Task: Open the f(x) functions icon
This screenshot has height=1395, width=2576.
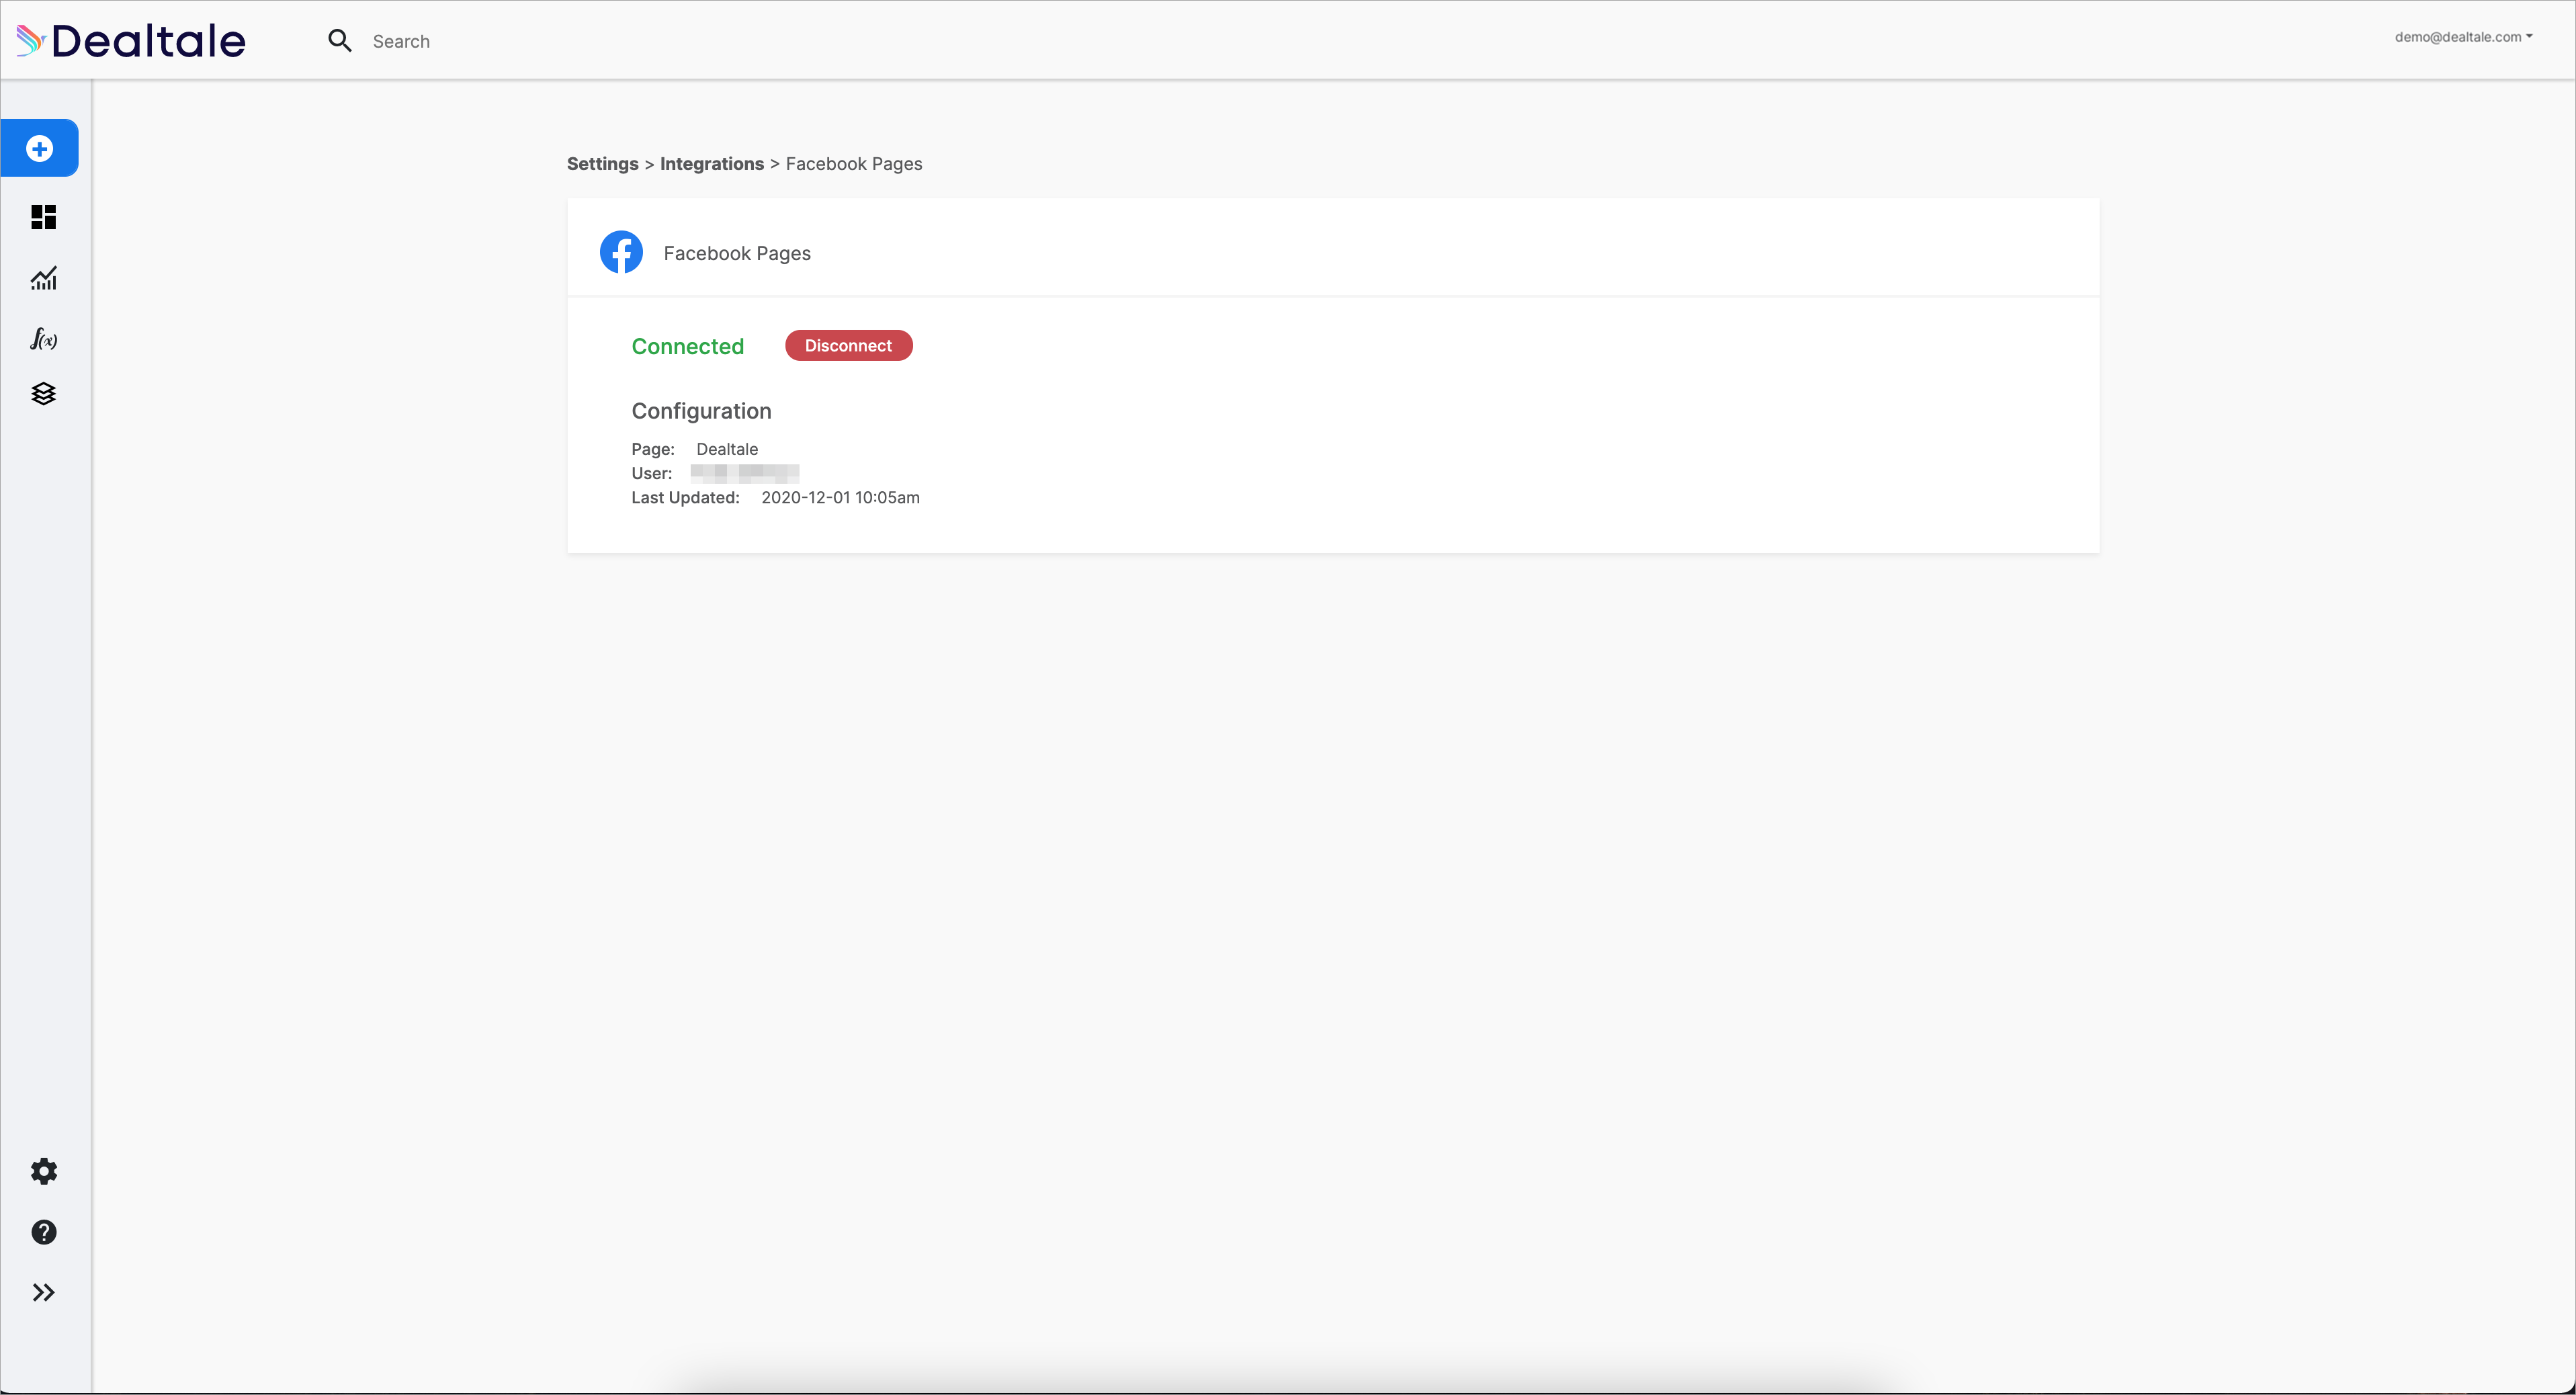Action: coord(43,339)
